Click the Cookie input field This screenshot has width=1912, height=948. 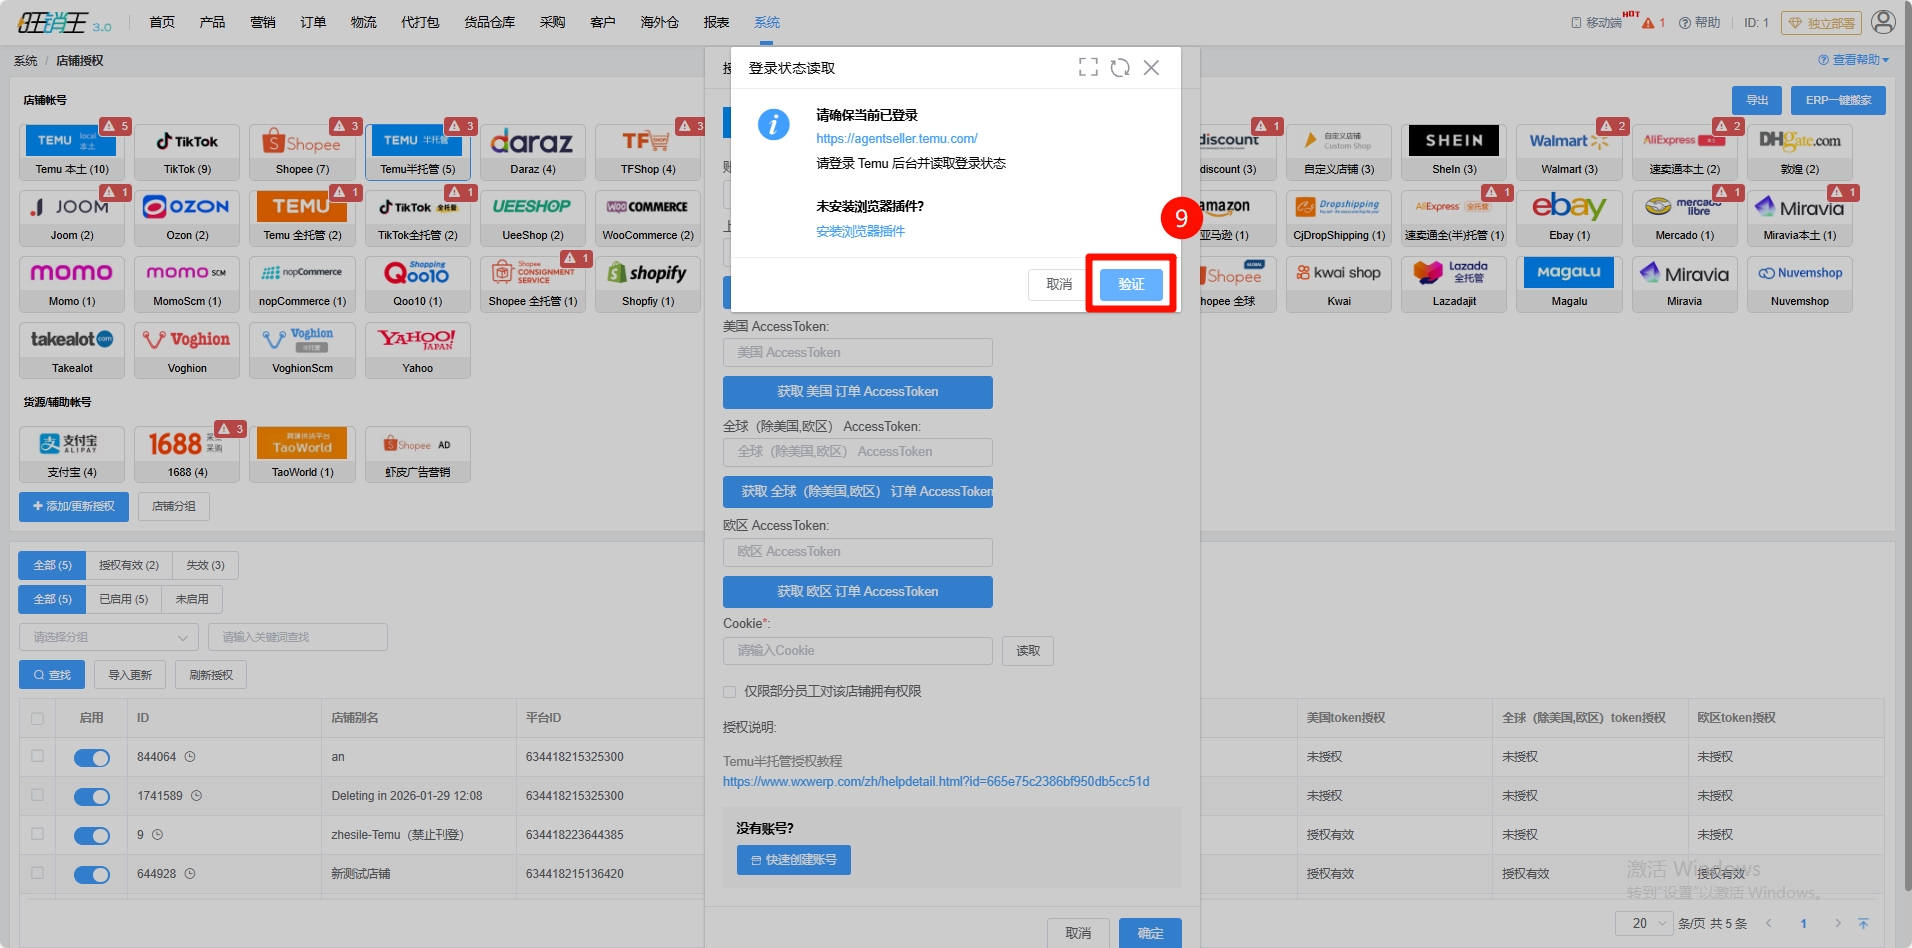(x=857, y=651)
